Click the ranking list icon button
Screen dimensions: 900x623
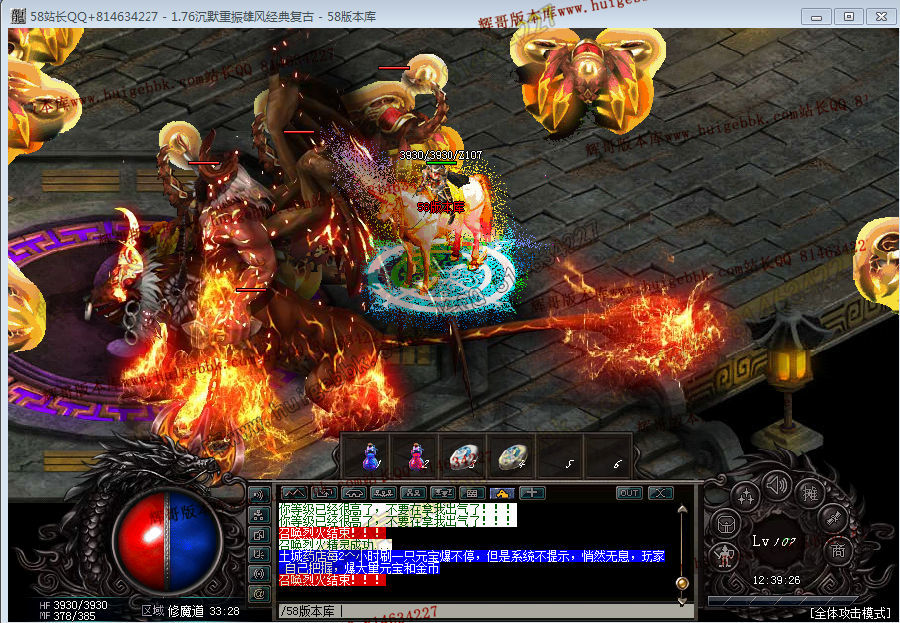443,493
